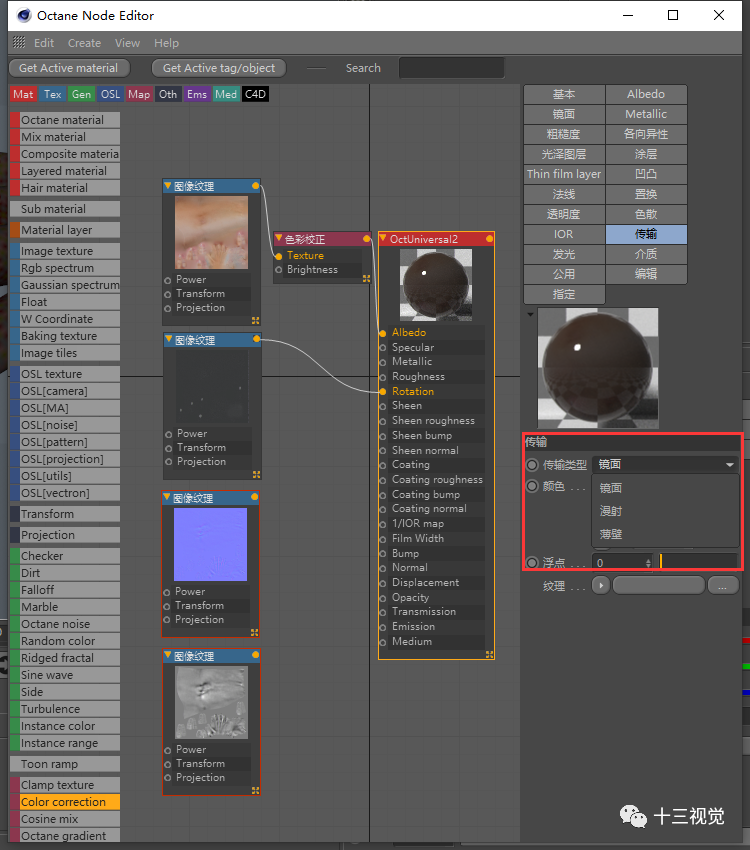Viewport: 750px width, 850px height.
Task: Switch to the Thin film layer tab
Action: [x=564, y=174]
